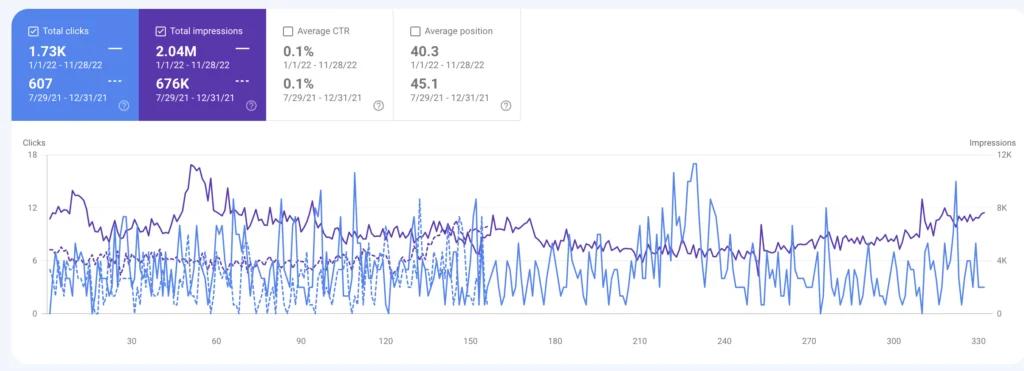Click the solid line legend in Total clicks card

coord(115,48)
